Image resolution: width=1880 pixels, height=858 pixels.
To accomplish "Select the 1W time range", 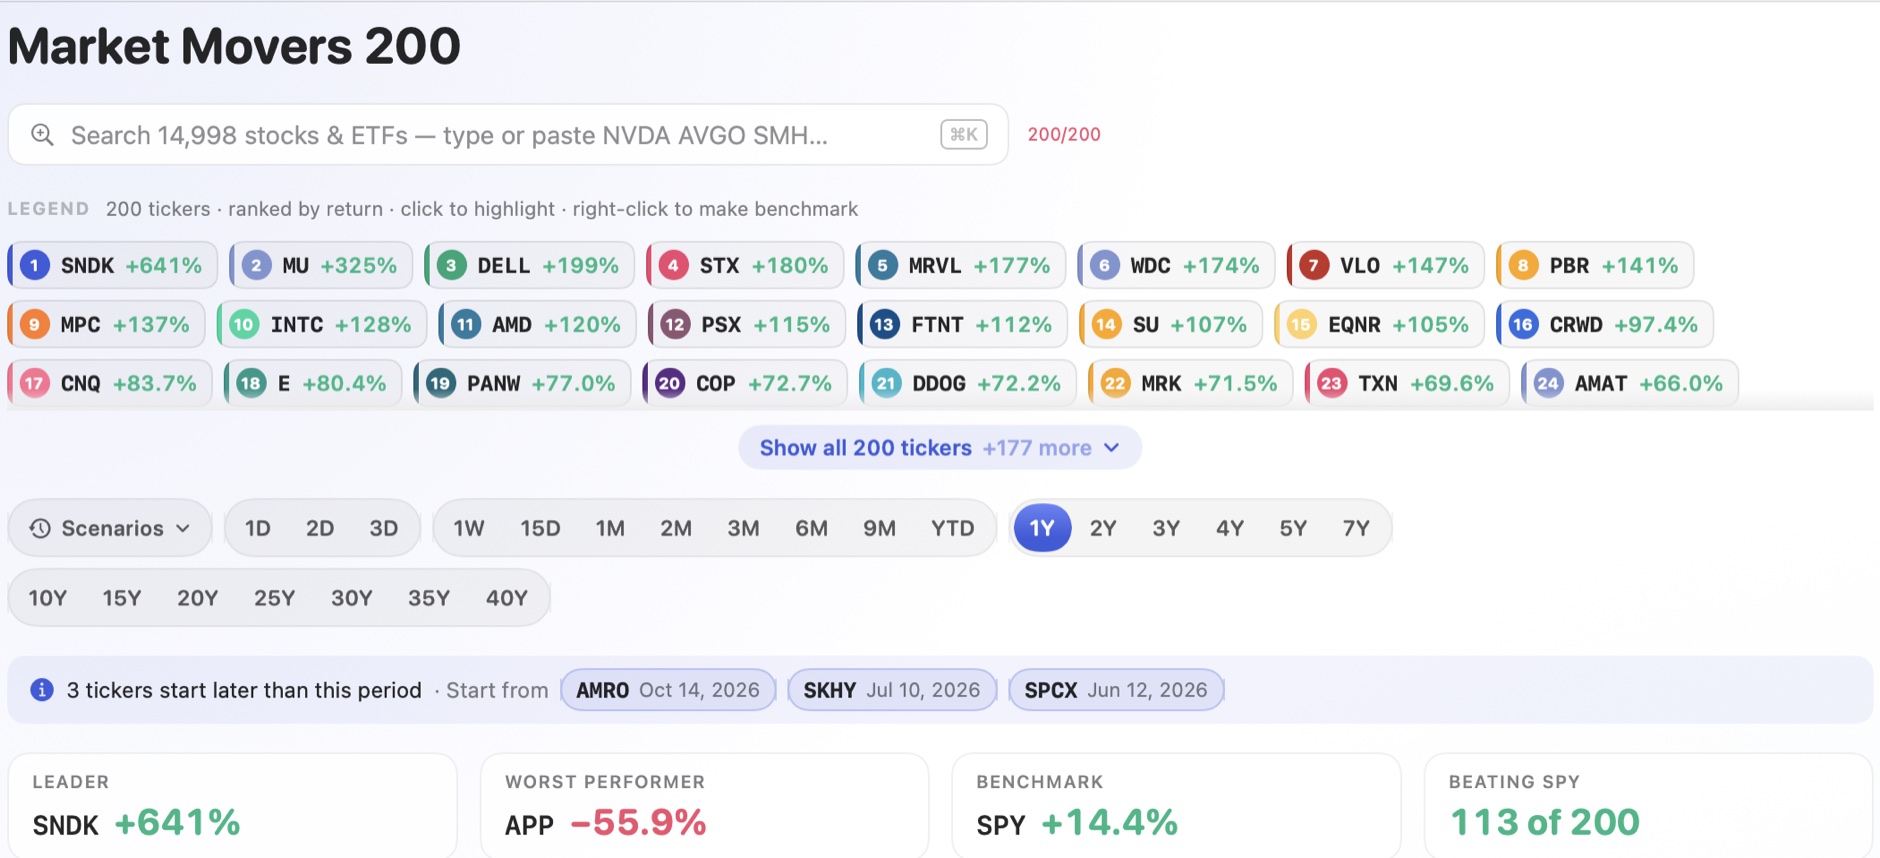I will pyautogui.click(x=469, y=528).
